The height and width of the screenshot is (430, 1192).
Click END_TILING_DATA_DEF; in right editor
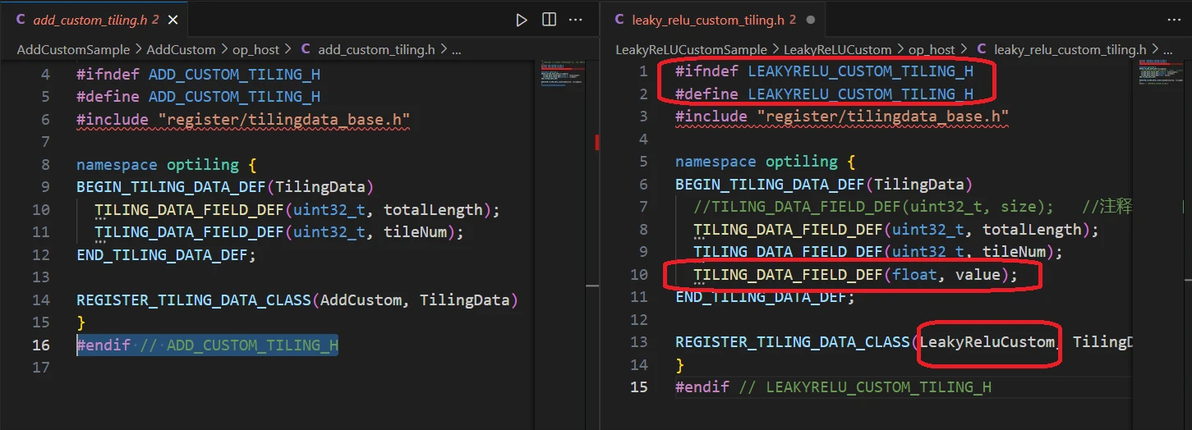tap(766, 297)
